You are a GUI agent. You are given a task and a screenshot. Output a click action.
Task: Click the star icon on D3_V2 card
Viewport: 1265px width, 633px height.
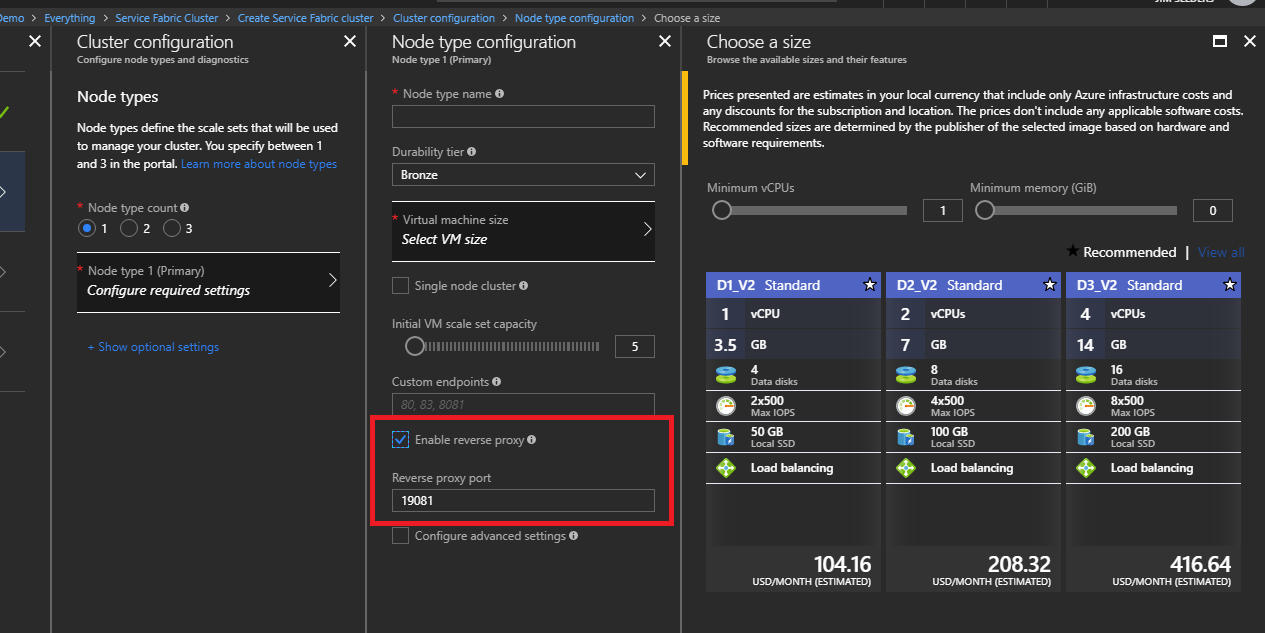point(1229,285)
